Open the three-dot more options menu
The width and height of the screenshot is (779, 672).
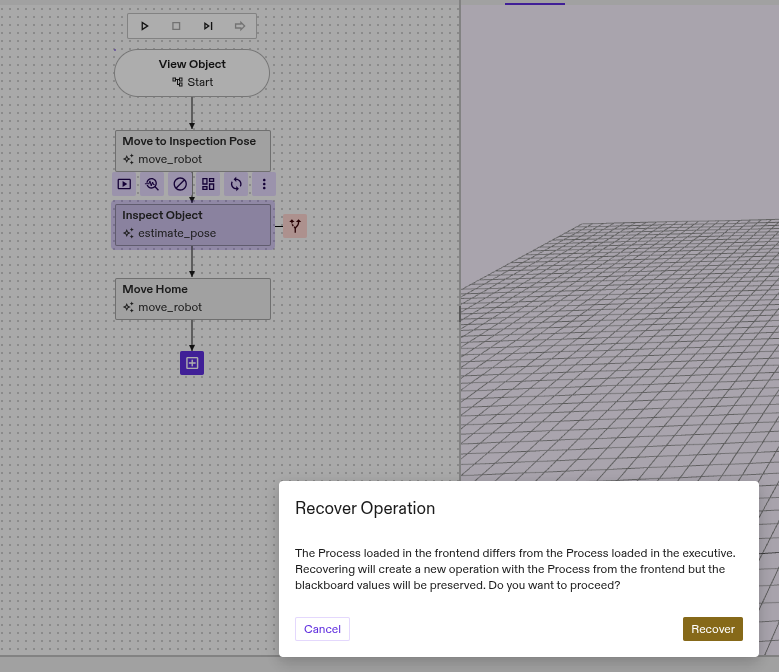[x=264, y=184]
